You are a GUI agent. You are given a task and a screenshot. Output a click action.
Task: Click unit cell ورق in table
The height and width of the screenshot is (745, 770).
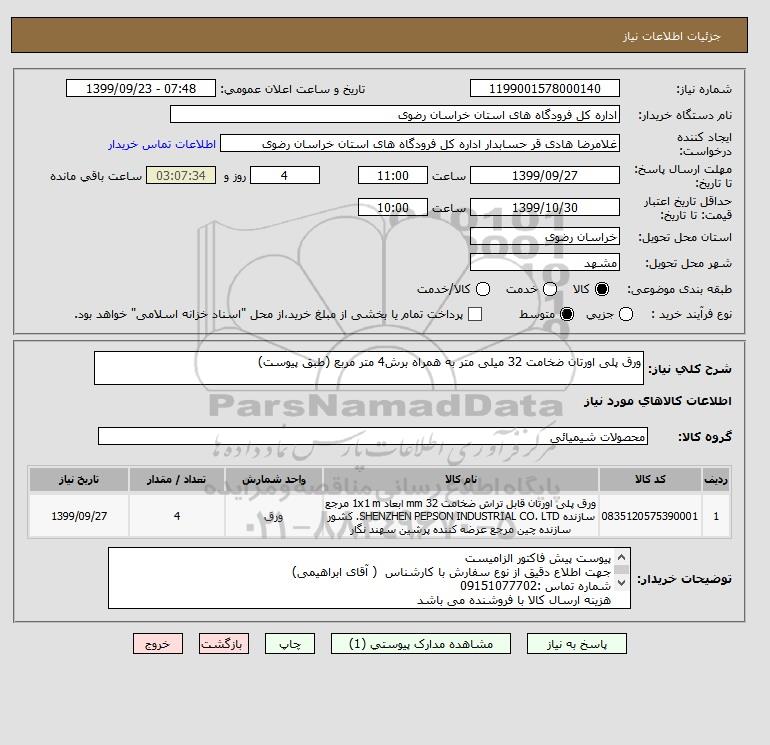274,516
